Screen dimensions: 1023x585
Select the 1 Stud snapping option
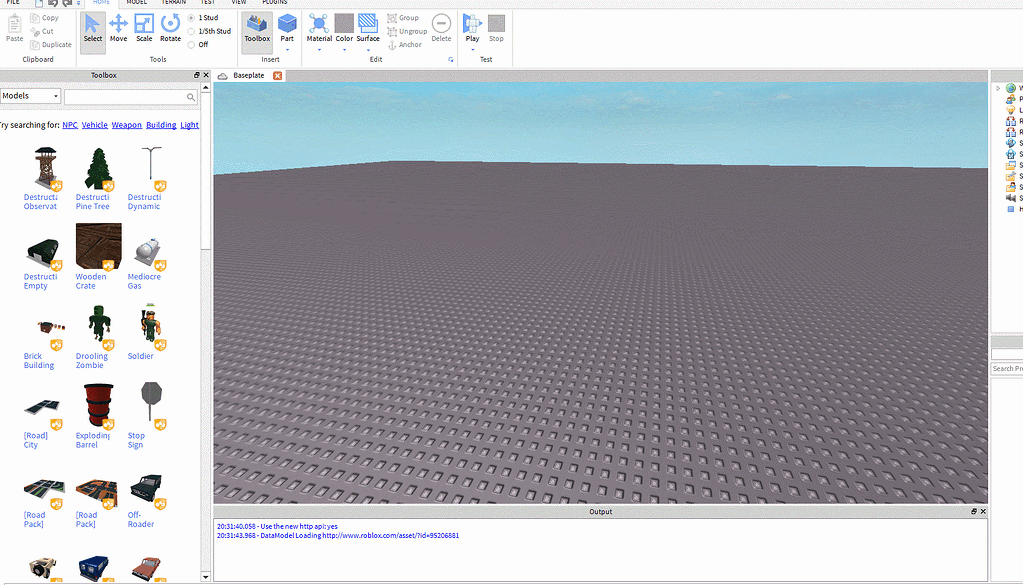point(192,16)
